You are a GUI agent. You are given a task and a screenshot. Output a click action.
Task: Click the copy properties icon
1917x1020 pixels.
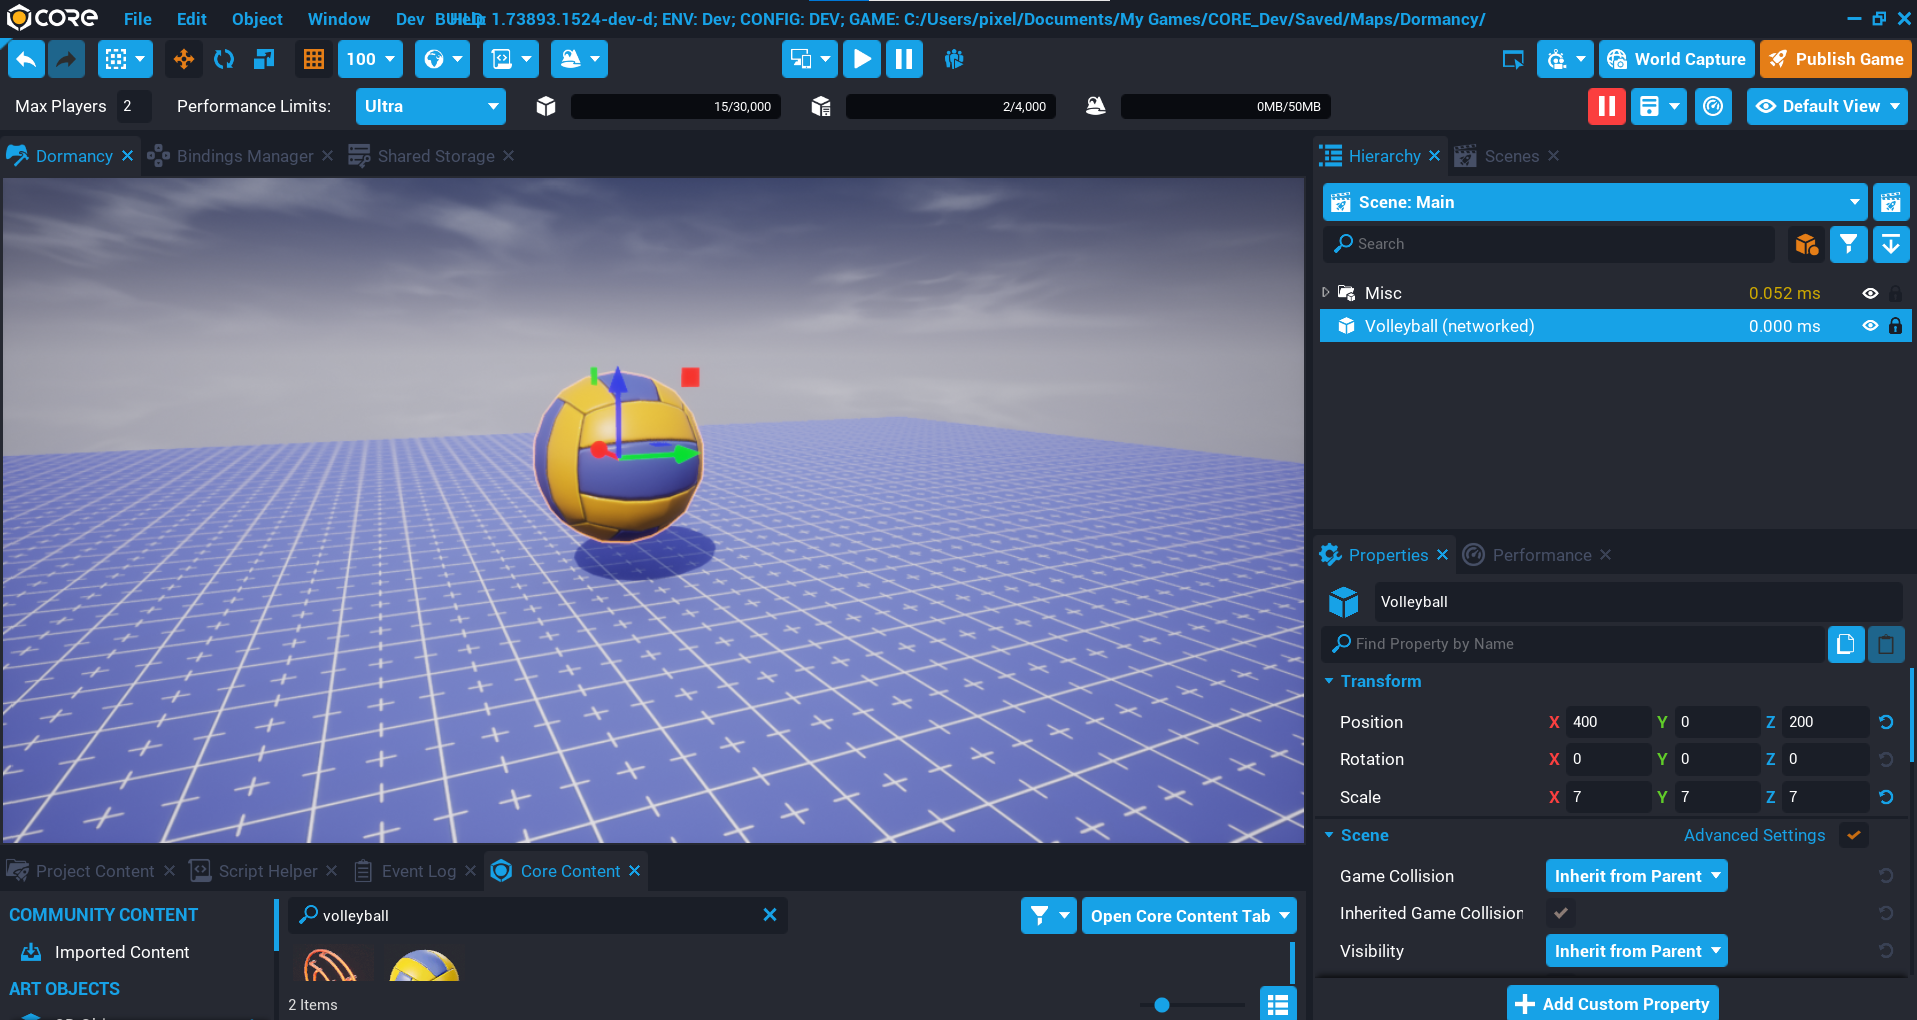pos(1845,644)
